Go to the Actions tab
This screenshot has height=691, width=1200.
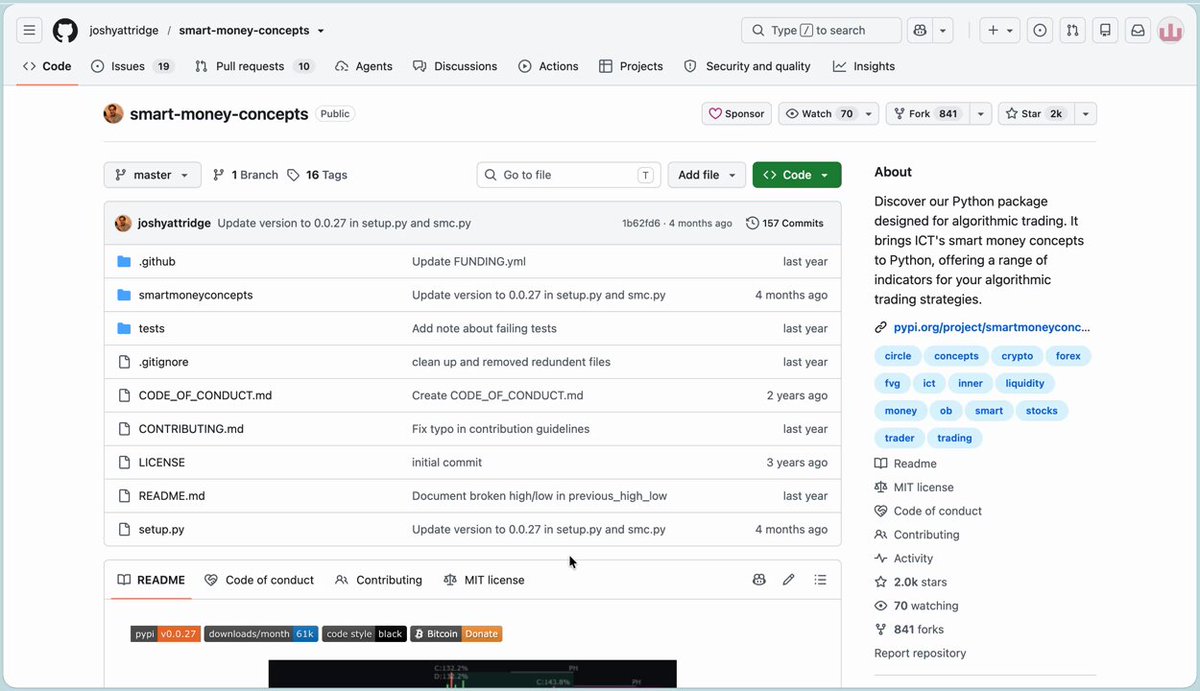coord(548,66)
